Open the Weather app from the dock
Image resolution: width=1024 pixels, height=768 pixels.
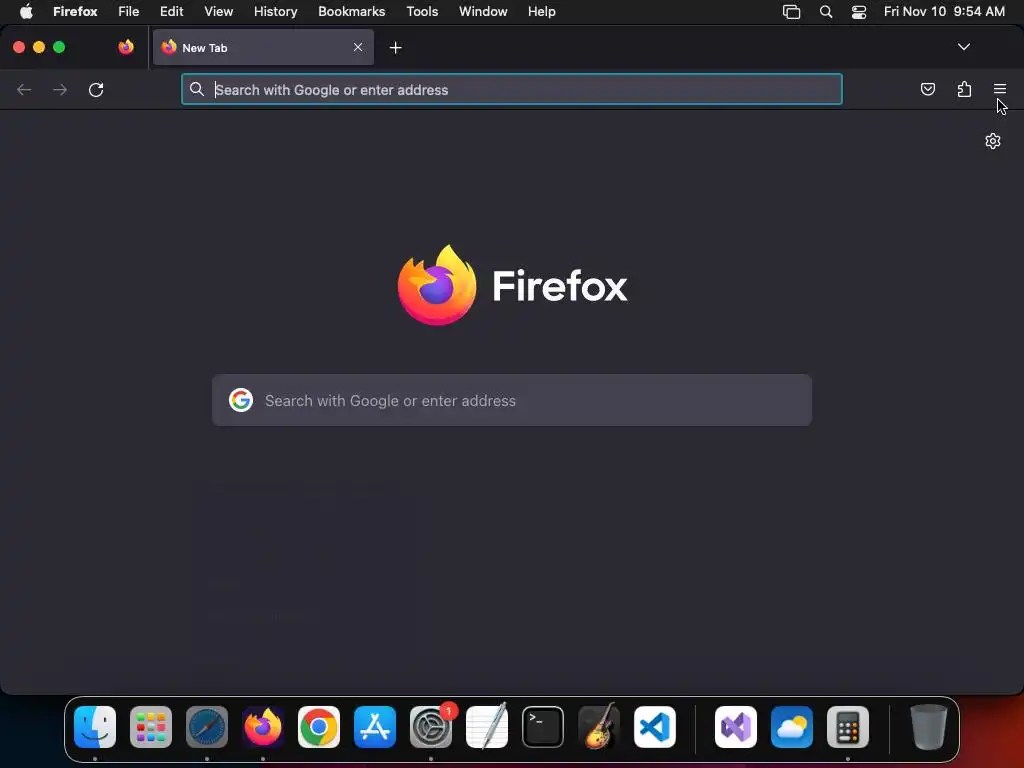pos(792,727)
